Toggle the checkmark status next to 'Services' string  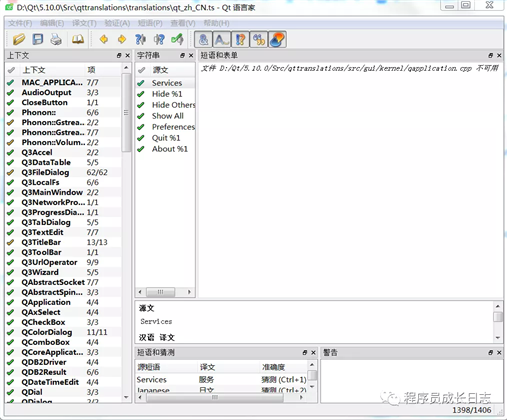(x=141, y=83)
